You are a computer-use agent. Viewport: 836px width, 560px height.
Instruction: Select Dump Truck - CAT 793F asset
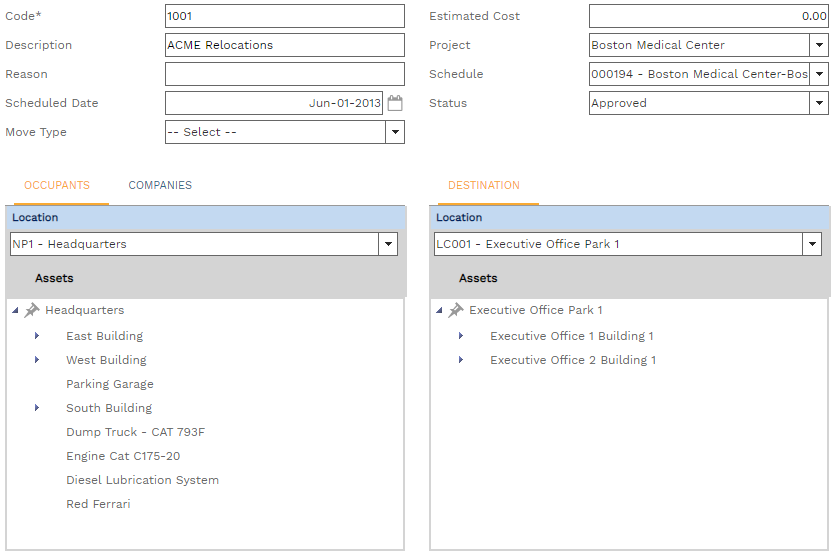[x=135, y=432]
